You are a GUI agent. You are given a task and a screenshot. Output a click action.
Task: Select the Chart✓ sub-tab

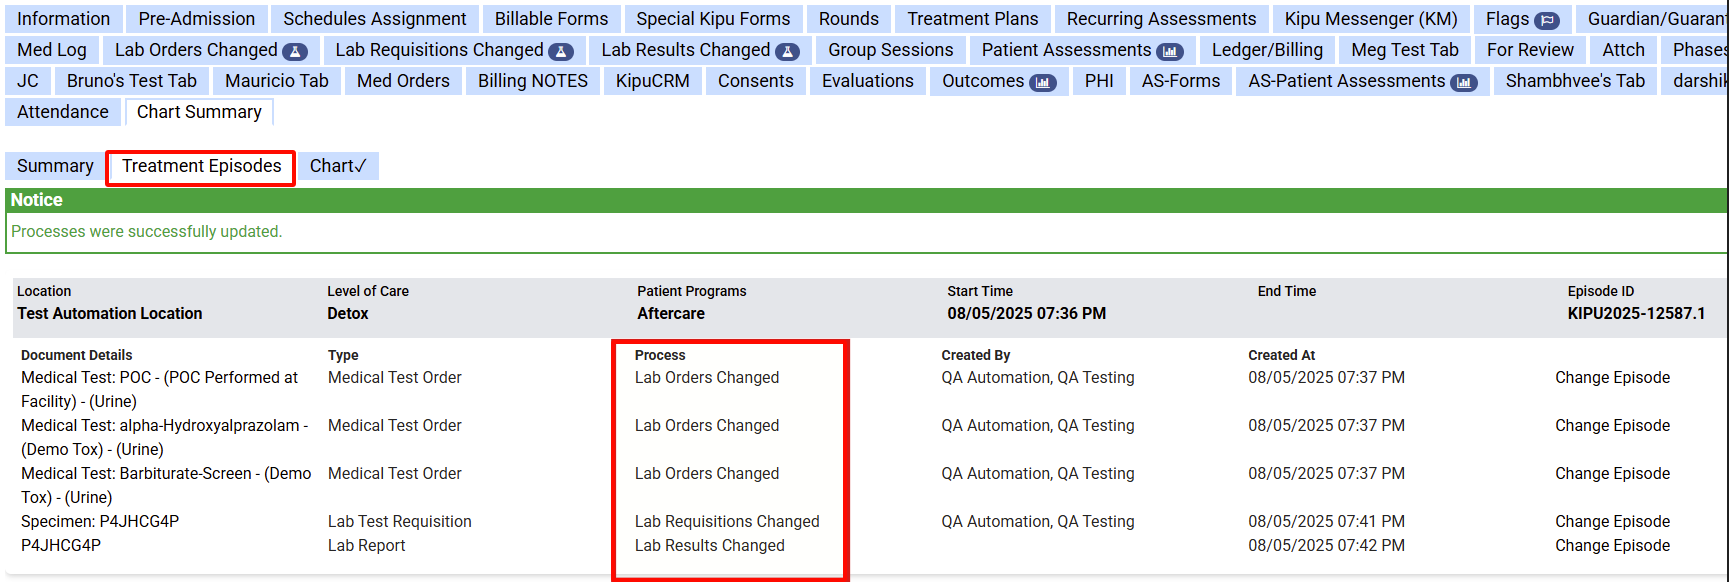pyautogui.click(x=338, y=166)
